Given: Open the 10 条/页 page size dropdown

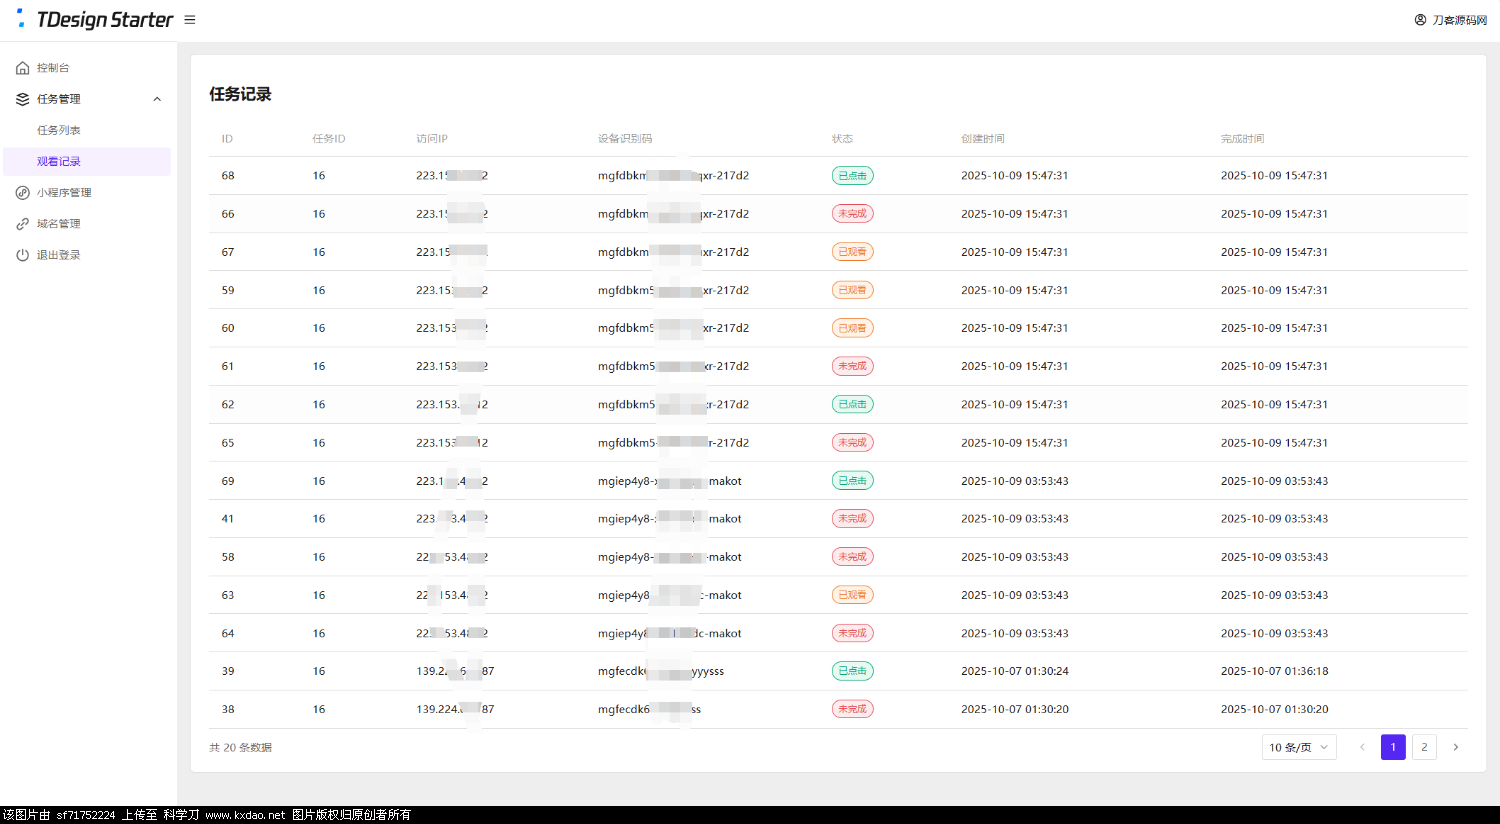Looking at the screenshot, I should click(1298, 747).
